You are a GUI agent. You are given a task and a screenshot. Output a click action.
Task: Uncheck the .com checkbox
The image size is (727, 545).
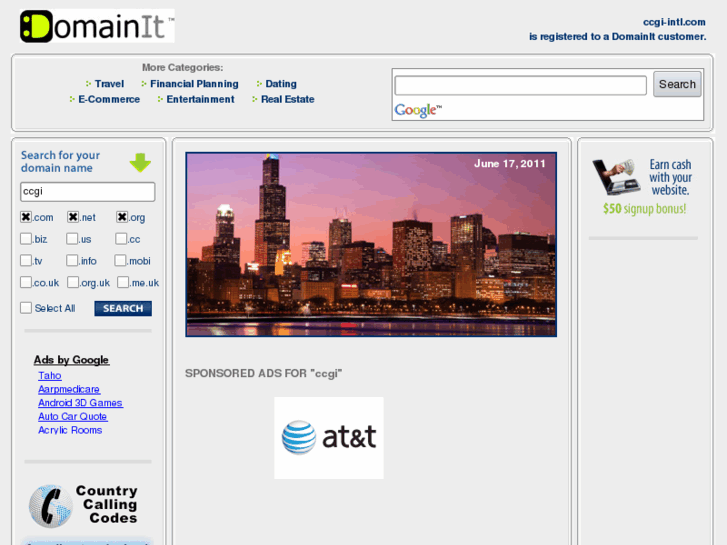(x=26, y=217)
